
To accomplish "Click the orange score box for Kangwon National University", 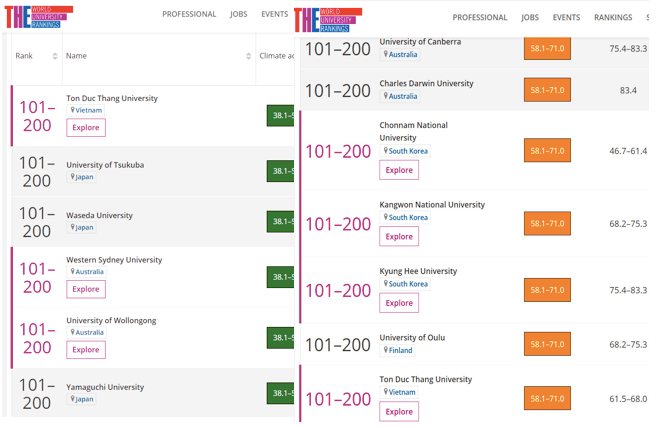I will (x=547, y=224).
